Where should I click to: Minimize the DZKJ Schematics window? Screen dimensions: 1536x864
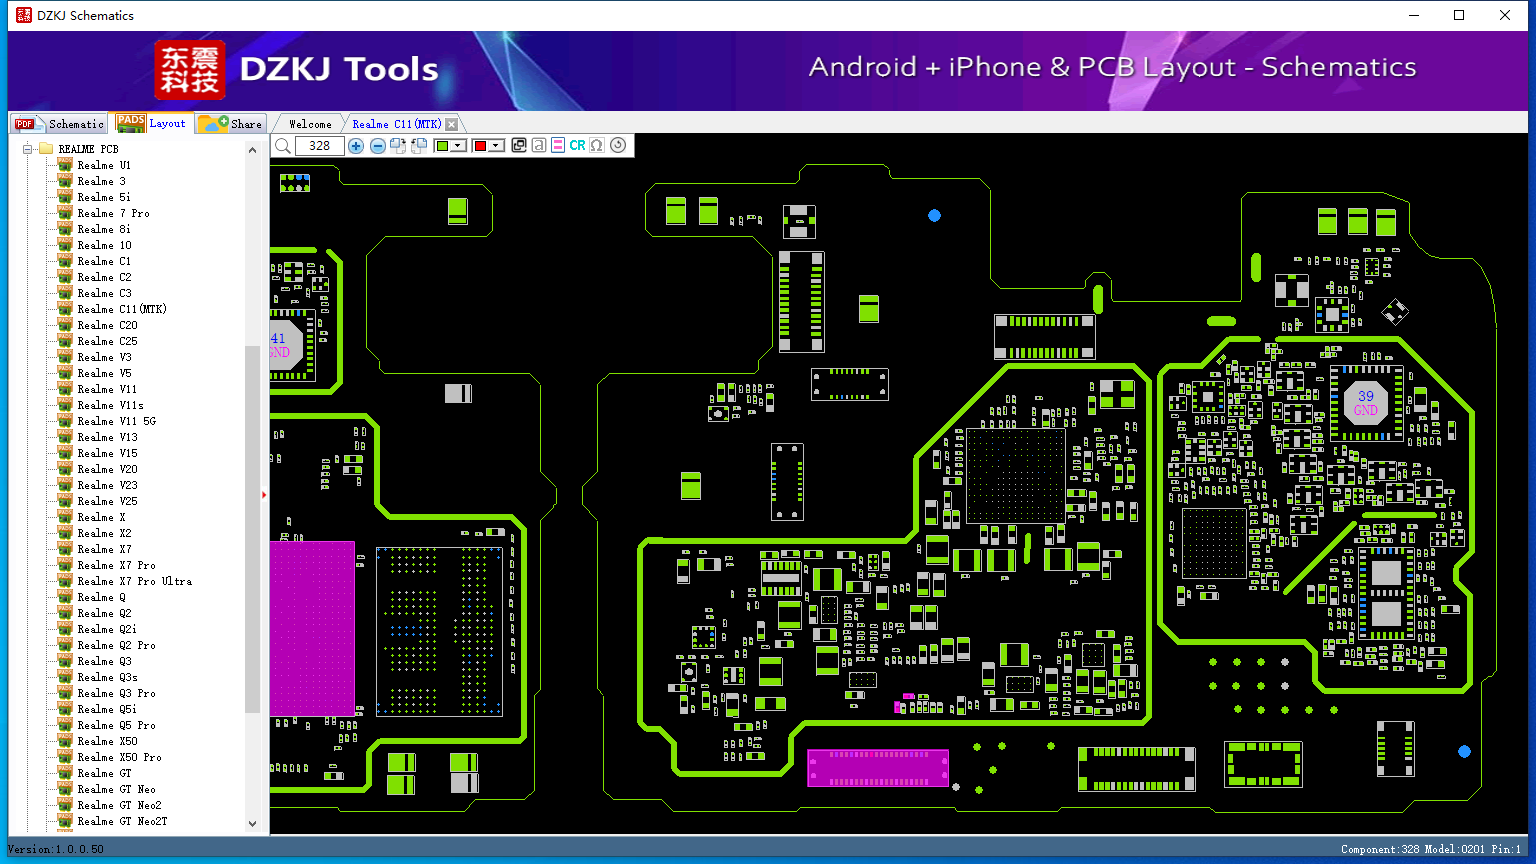click(x=1414, y=15)
